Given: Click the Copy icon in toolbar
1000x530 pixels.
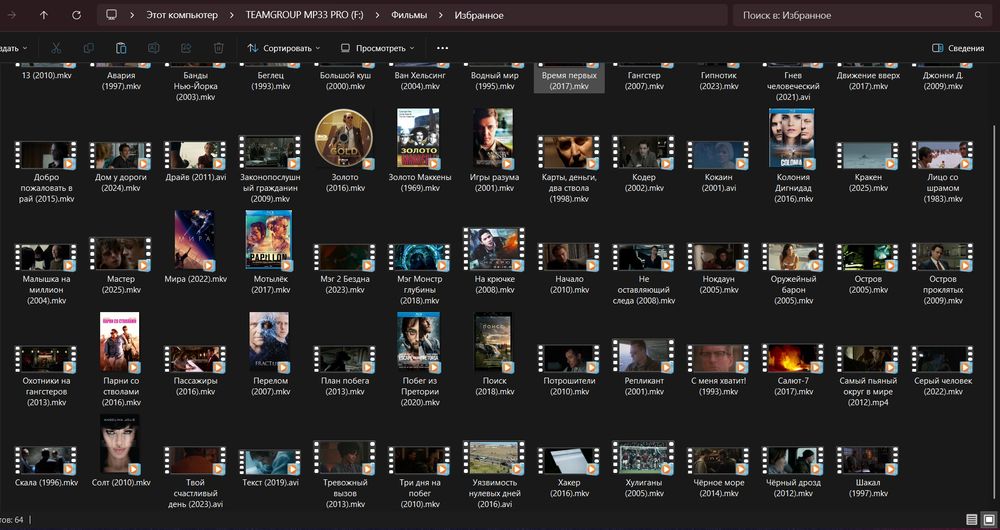Looking at the screenshot, I should 89,48.
